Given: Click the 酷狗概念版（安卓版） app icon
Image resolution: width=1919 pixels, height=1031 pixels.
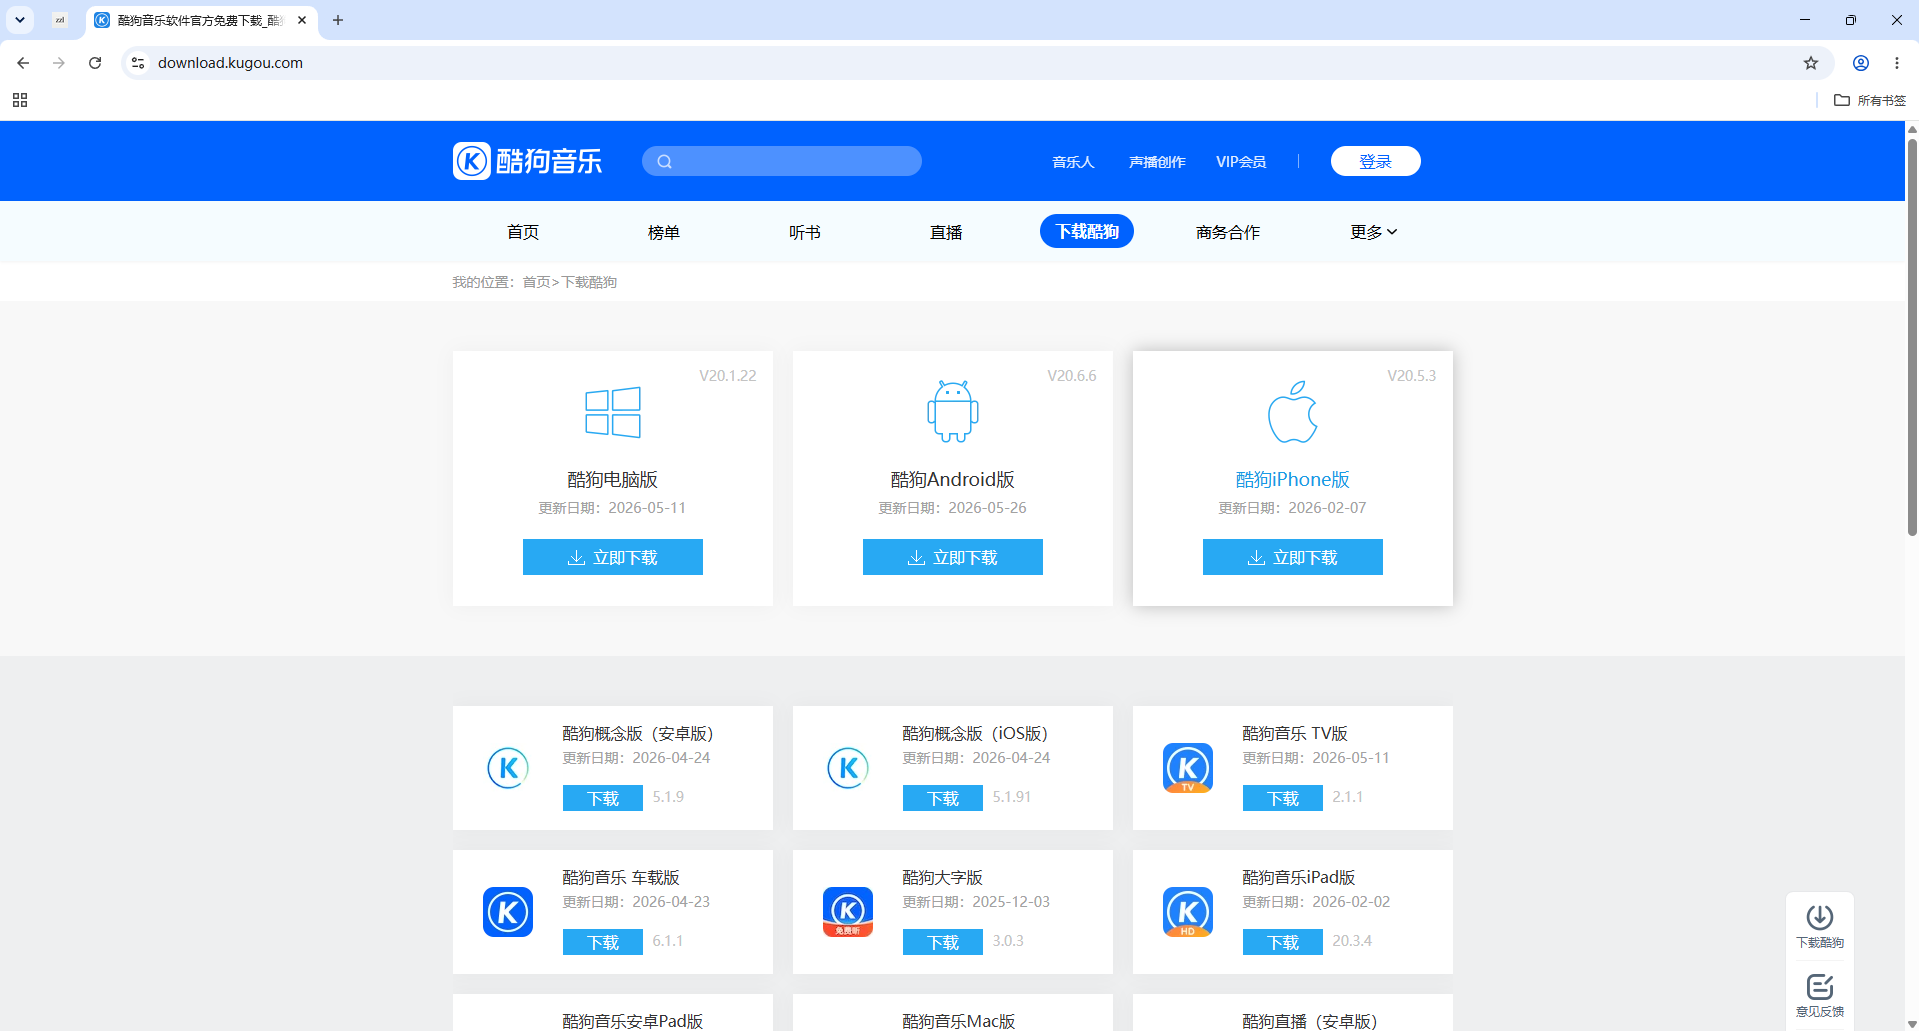Looking at the screenshot, I should (x=508, y=768).
